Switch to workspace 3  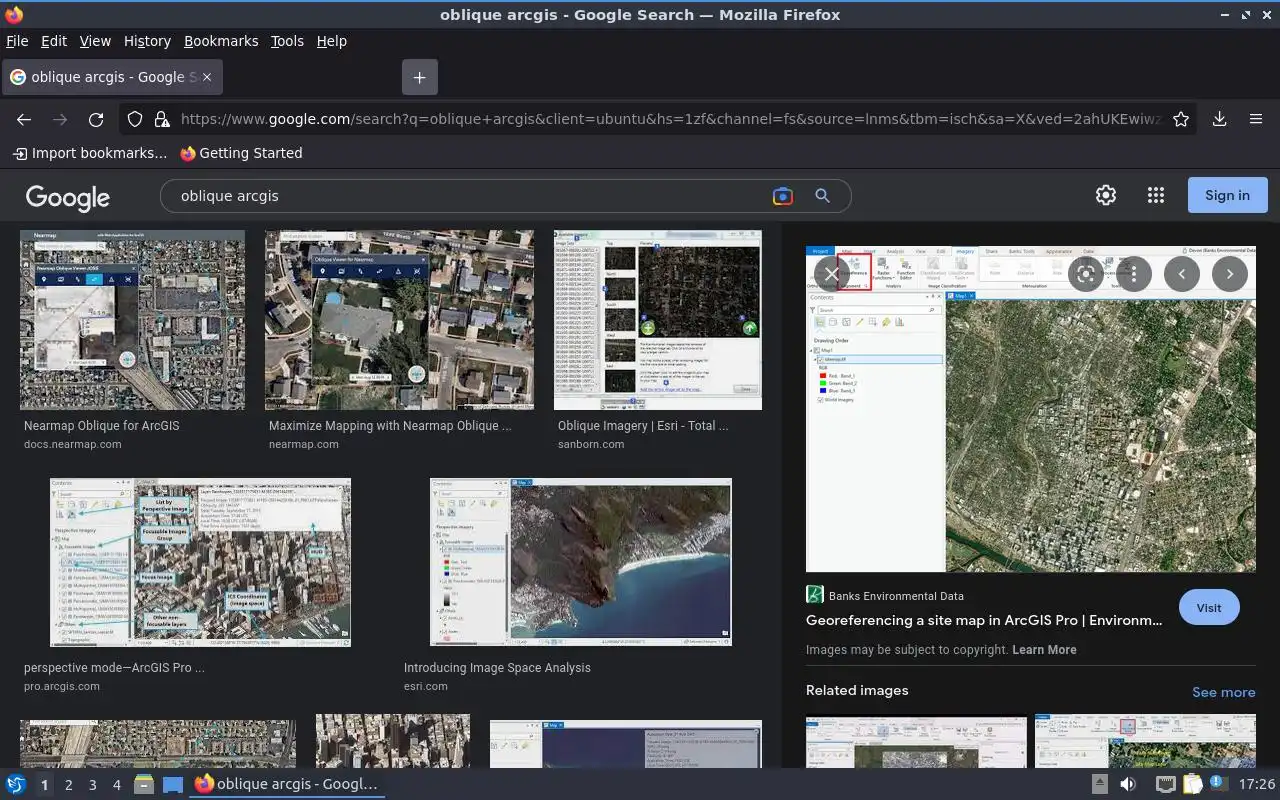tap(92, 785)
